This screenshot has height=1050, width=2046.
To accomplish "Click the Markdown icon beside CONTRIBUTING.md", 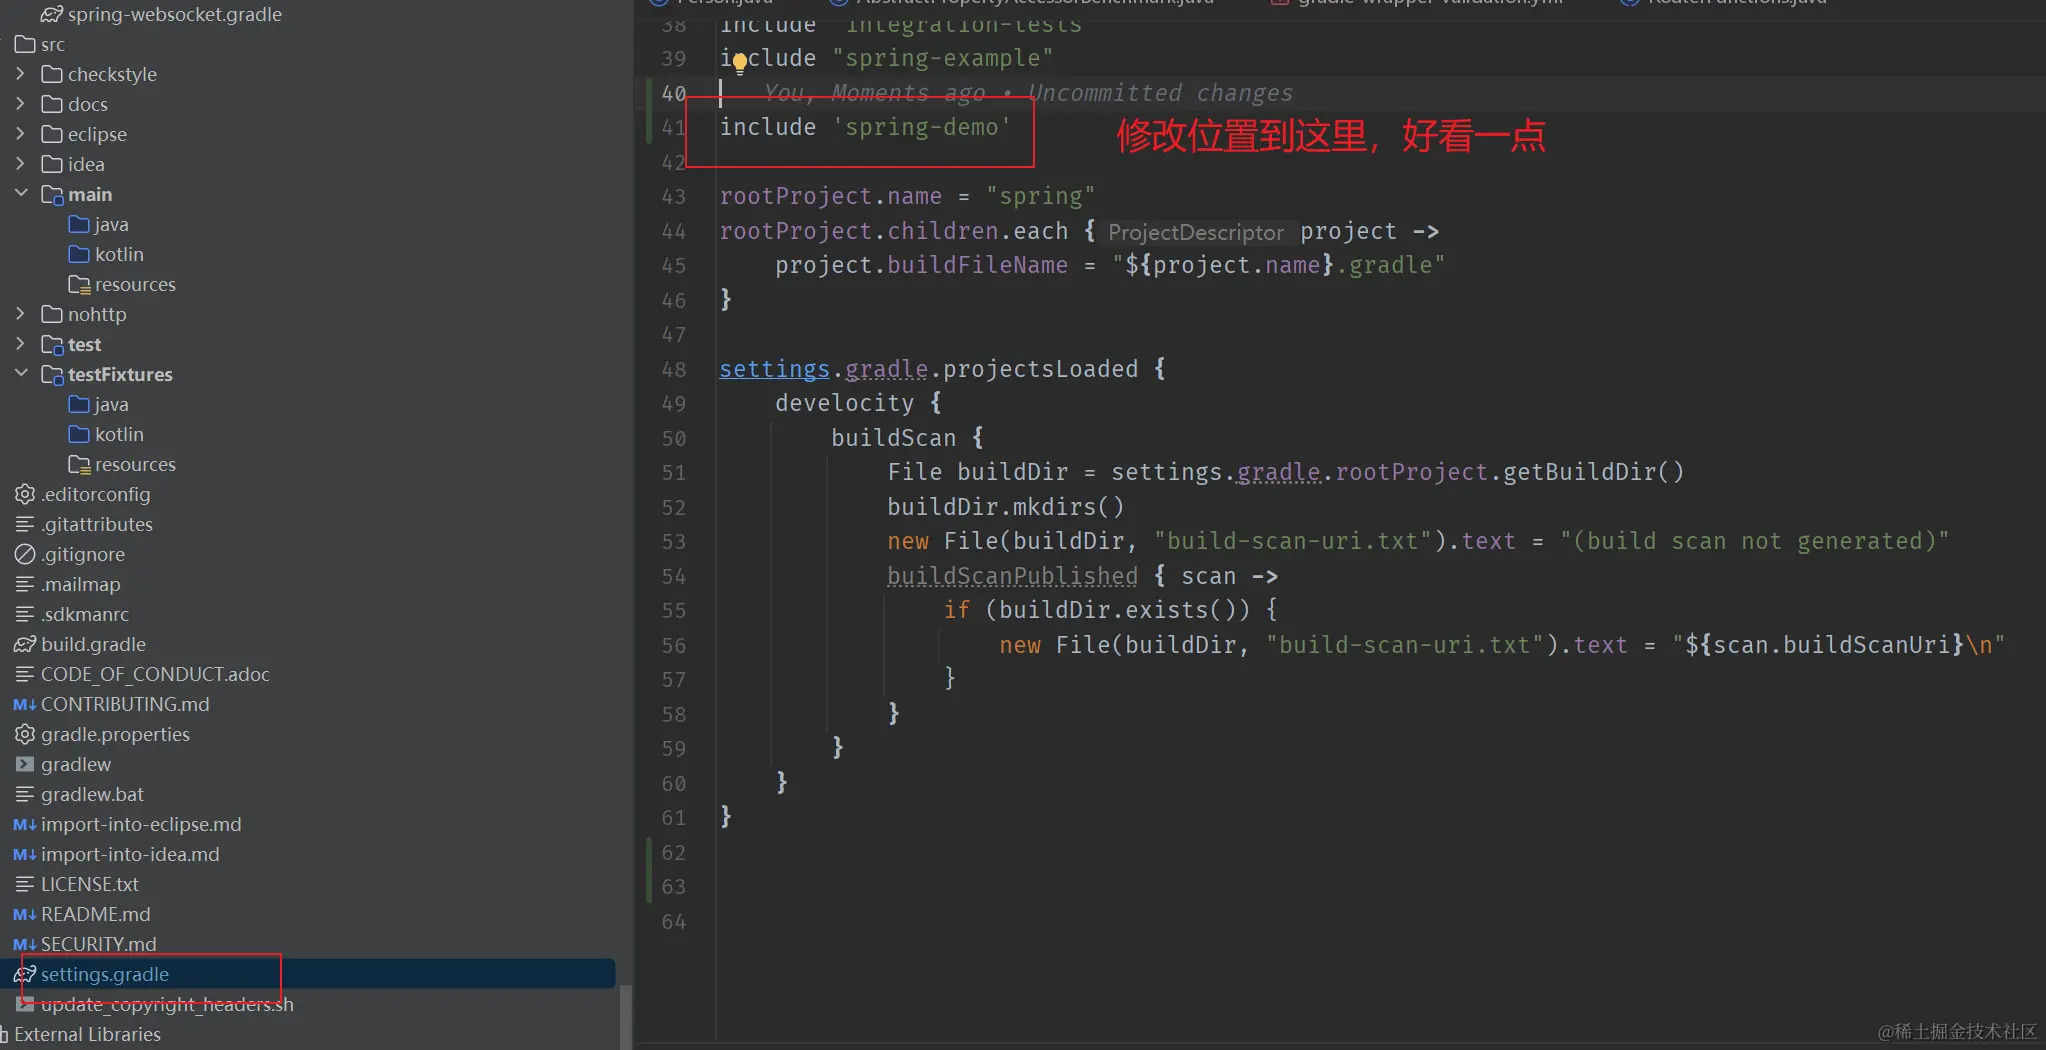I will [25, 704].
